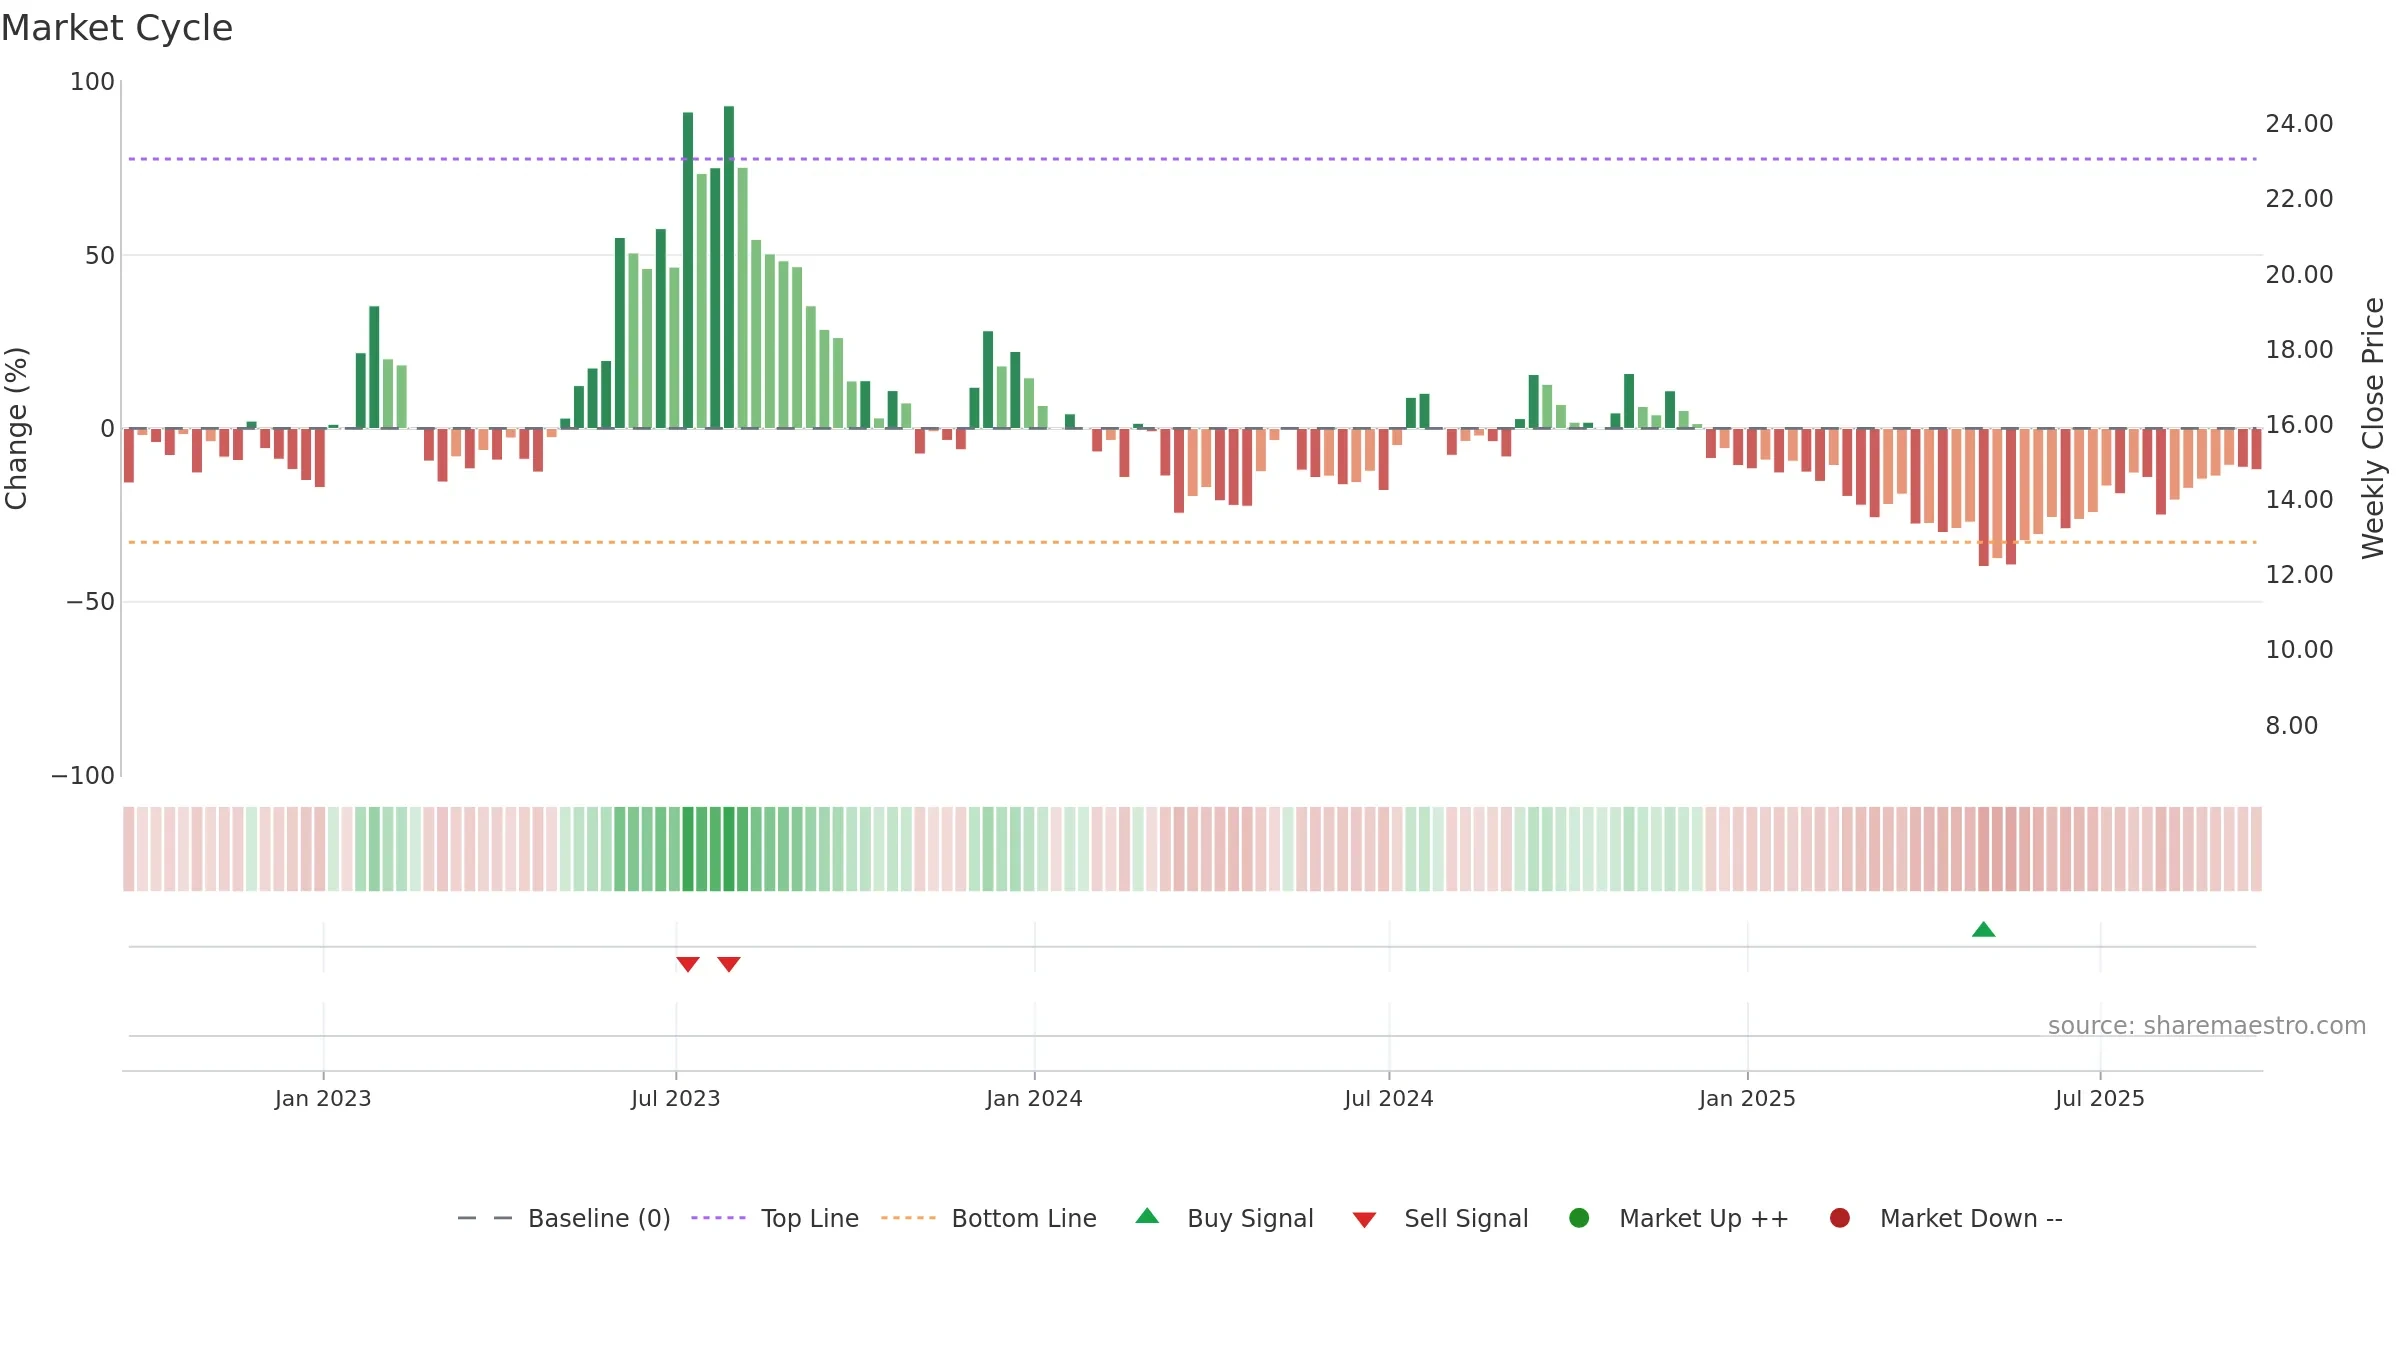The image size is (2400, 1350).
Task: Click the tallest dark green bar after July 2023
Action: 729,267
